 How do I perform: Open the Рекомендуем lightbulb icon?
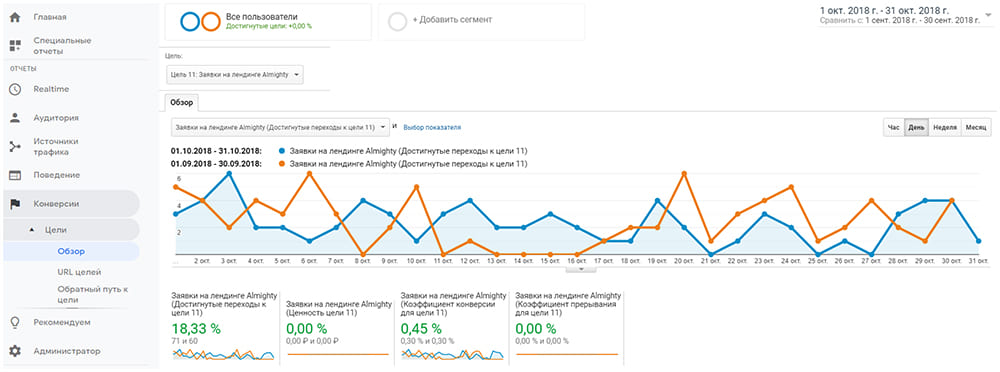(15, 322)
